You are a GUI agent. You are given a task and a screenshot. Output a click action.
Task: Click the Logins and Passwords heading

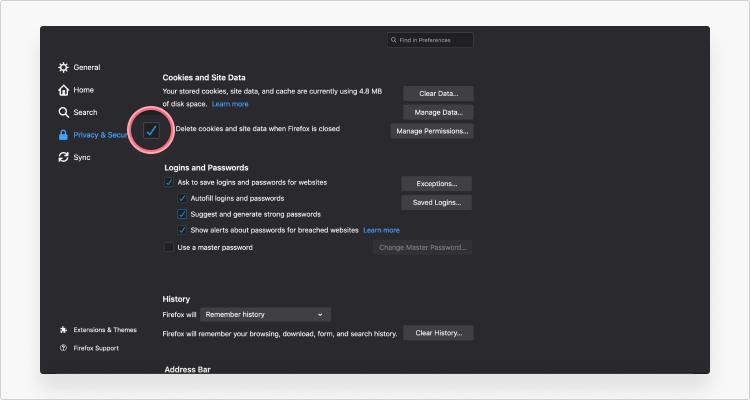coord(206,168)
